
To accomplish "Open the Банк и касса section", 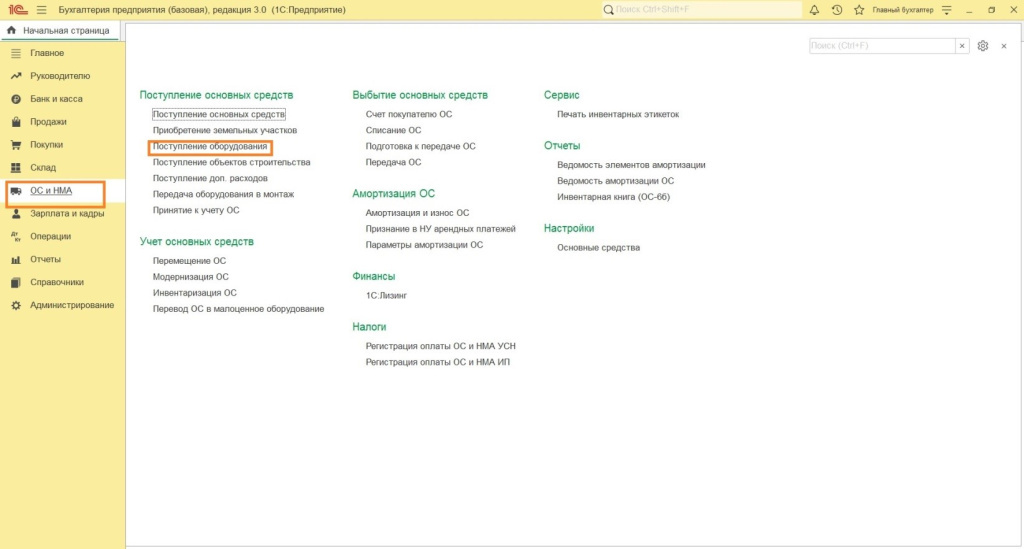I will [56, 99].
